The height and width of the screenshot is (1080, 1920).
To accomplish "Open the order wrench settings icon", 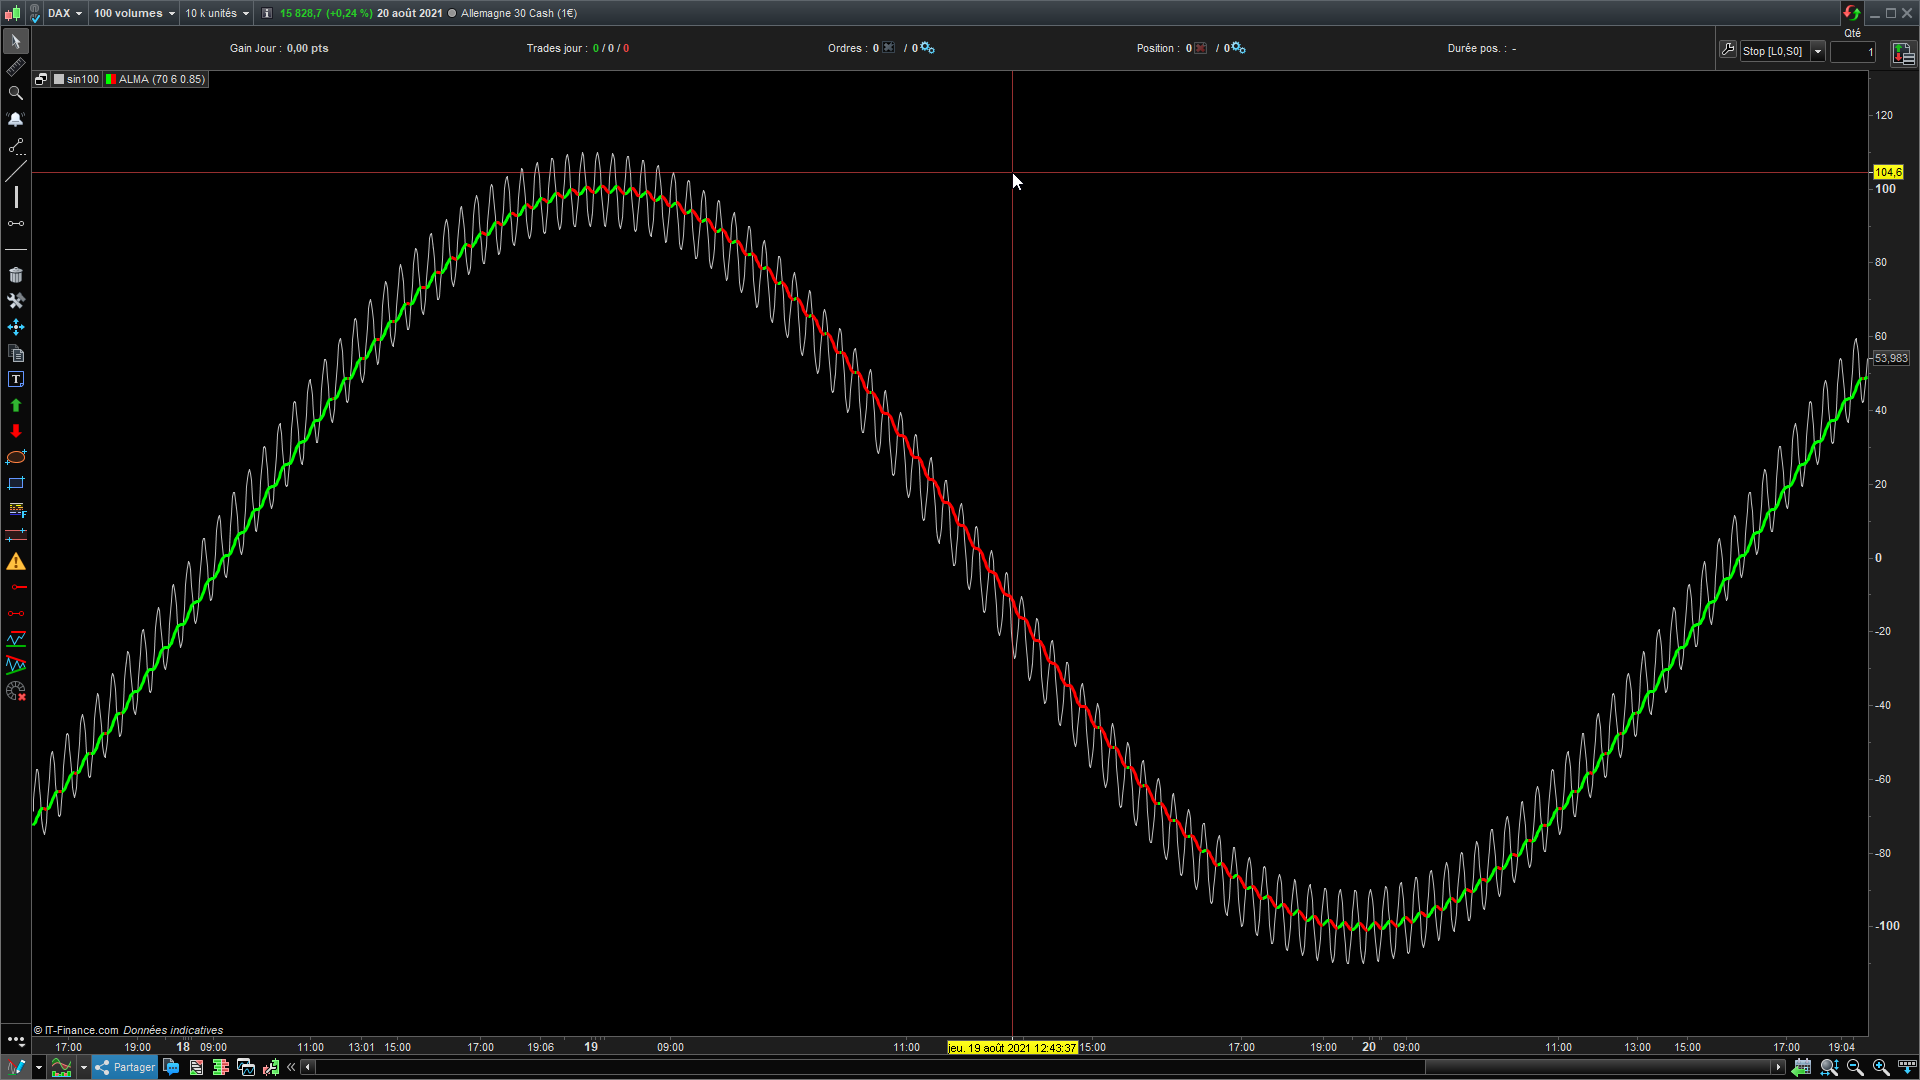I will [x=1727, y=49].
